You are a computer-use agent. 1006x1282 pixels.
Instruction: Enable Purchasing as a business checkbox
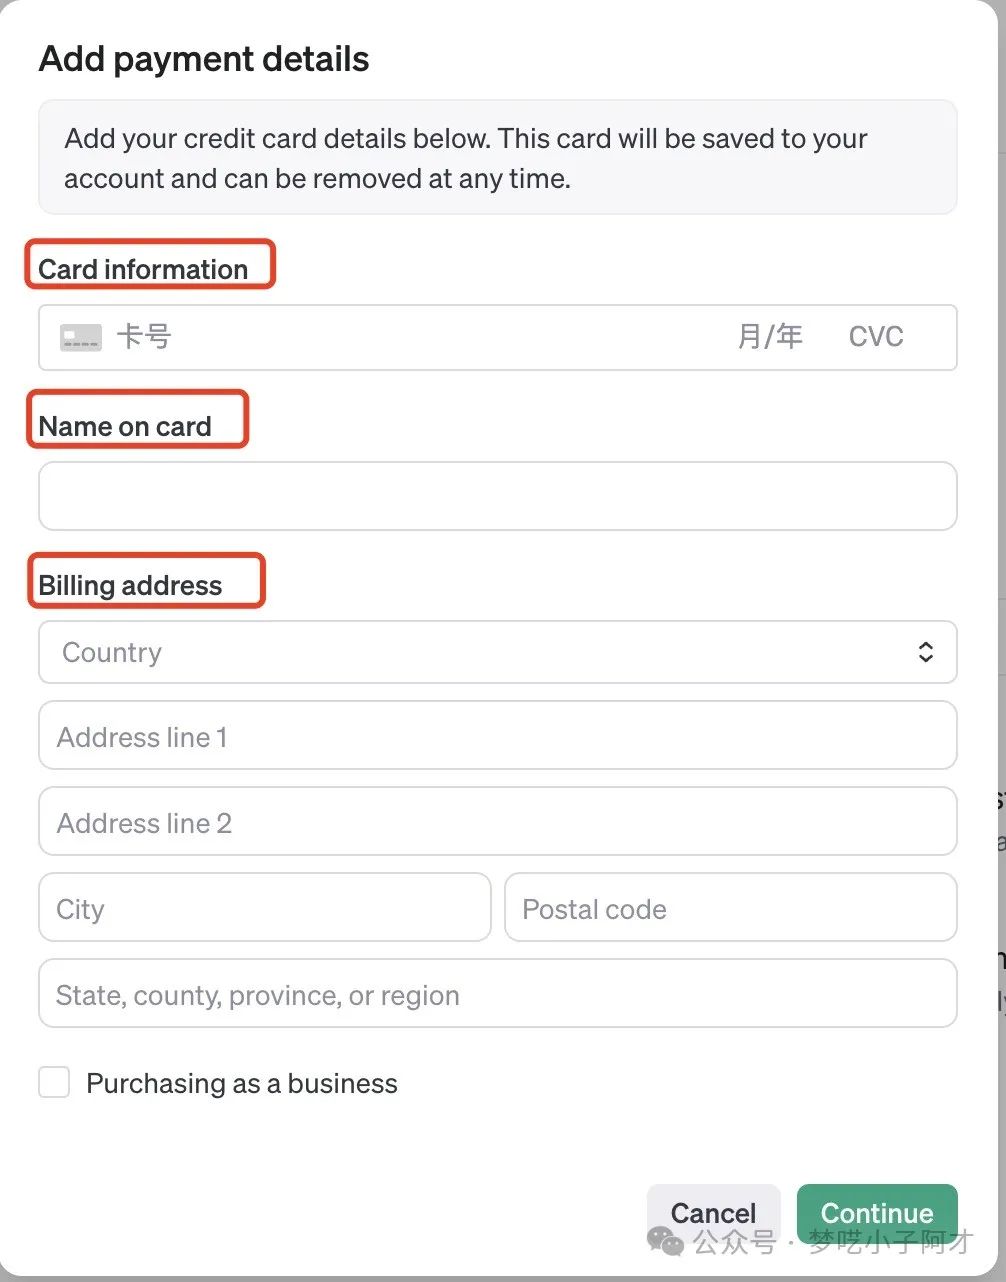[54, 1083]
